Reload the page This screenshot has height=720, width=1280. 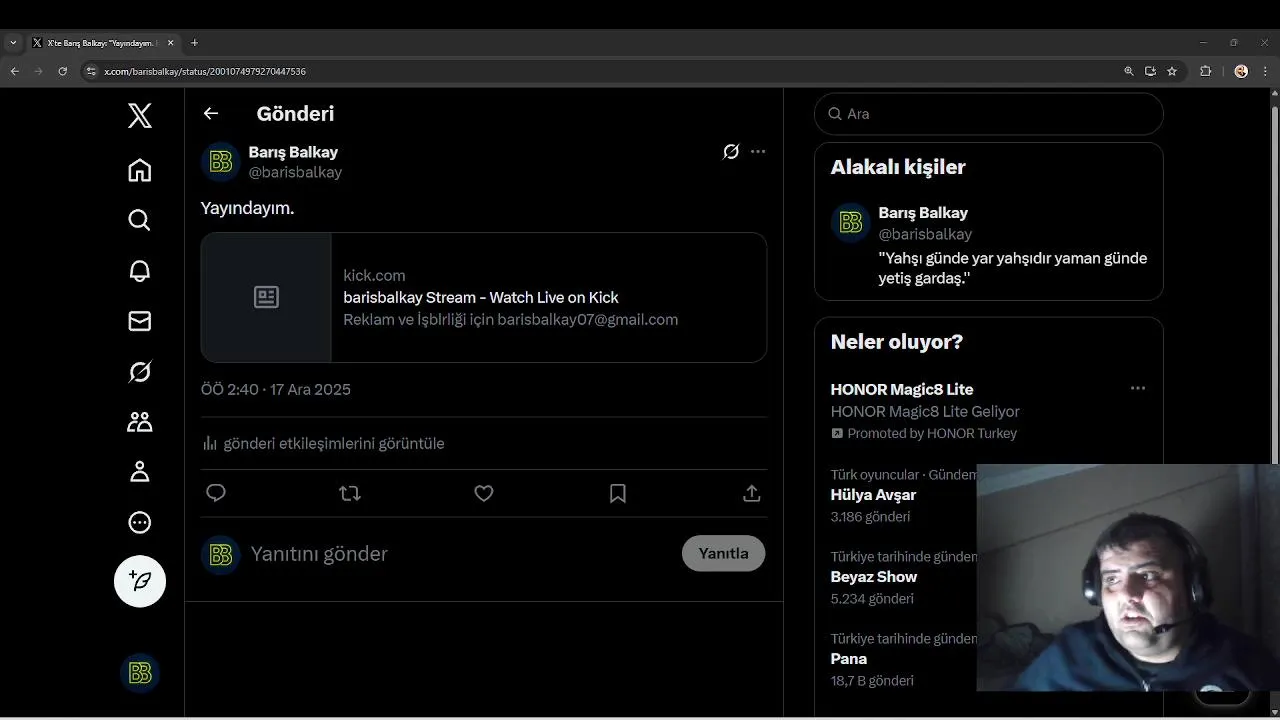coord(62,71)
